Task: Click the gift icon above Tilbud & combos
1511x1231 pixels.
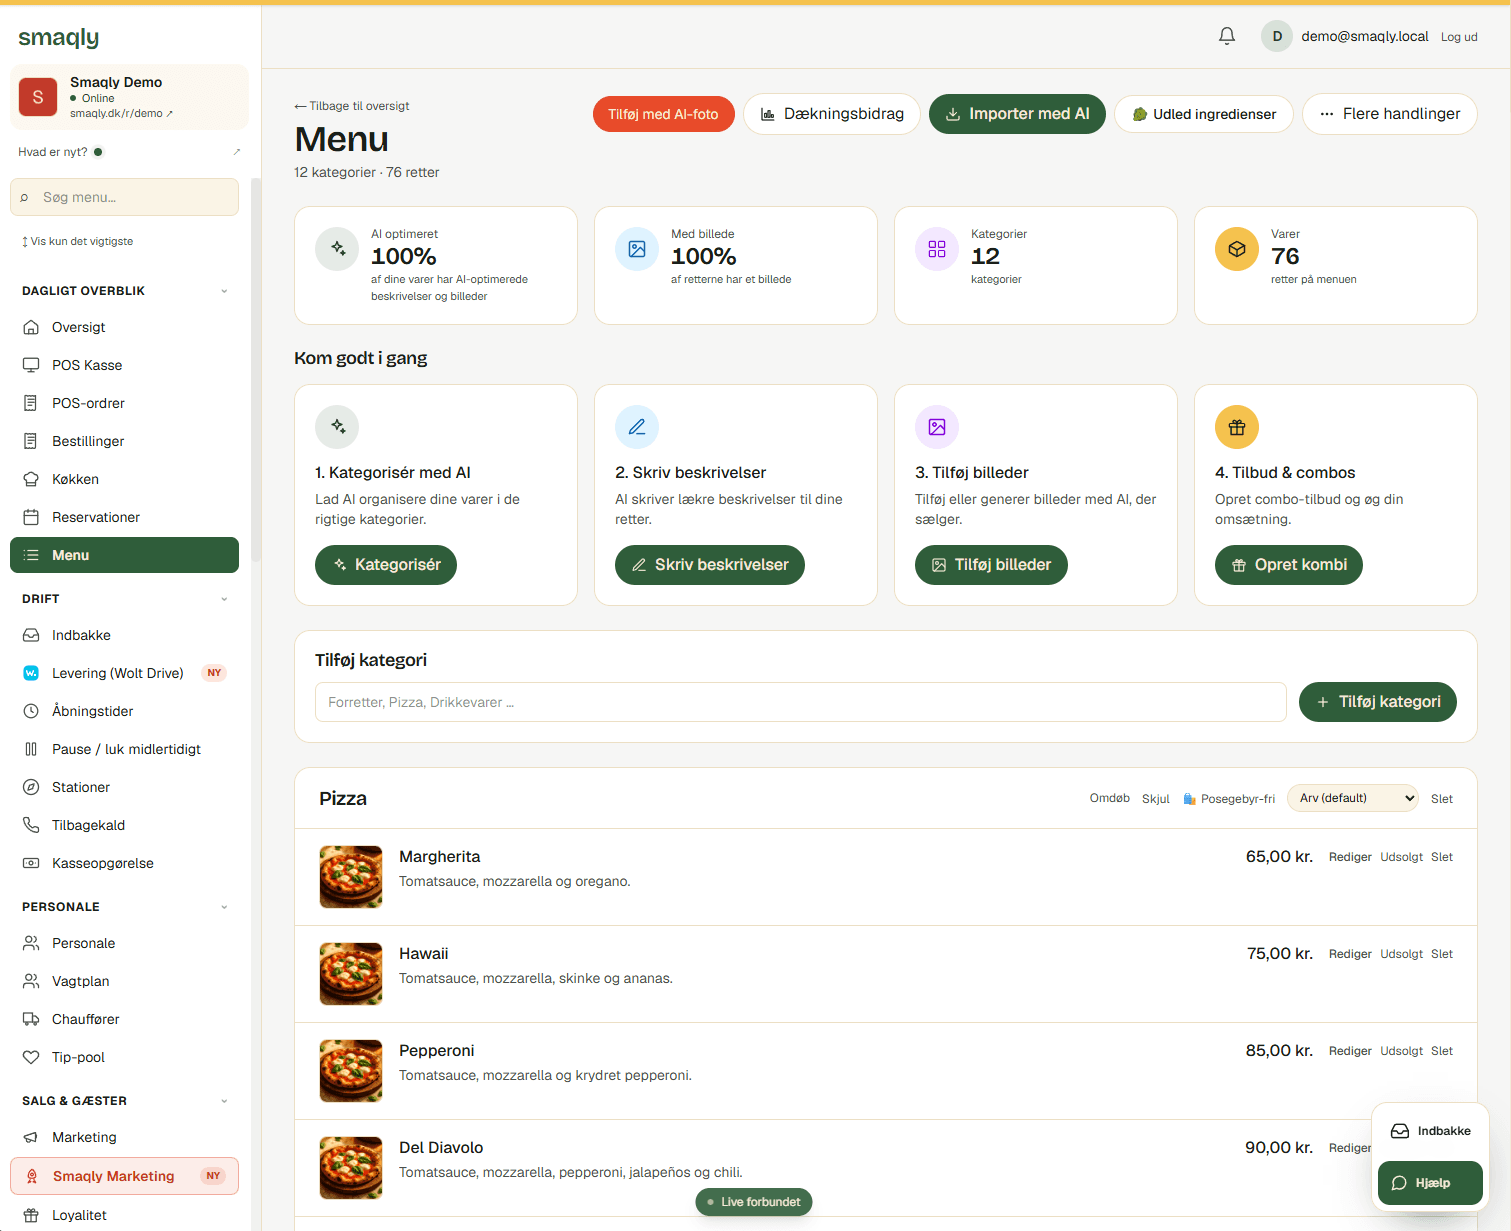Action: (1237, 427)
